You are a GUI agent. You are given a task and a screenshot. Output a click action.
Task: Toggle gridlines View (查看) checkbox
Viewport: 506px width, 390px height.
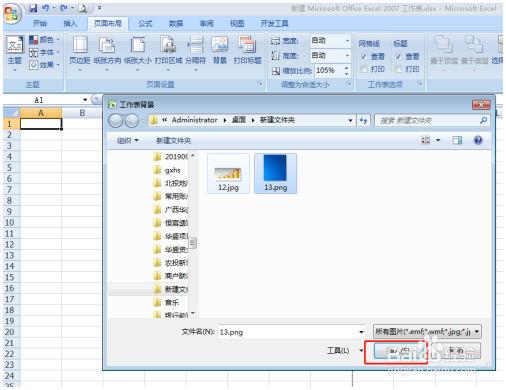pos(364,57)
